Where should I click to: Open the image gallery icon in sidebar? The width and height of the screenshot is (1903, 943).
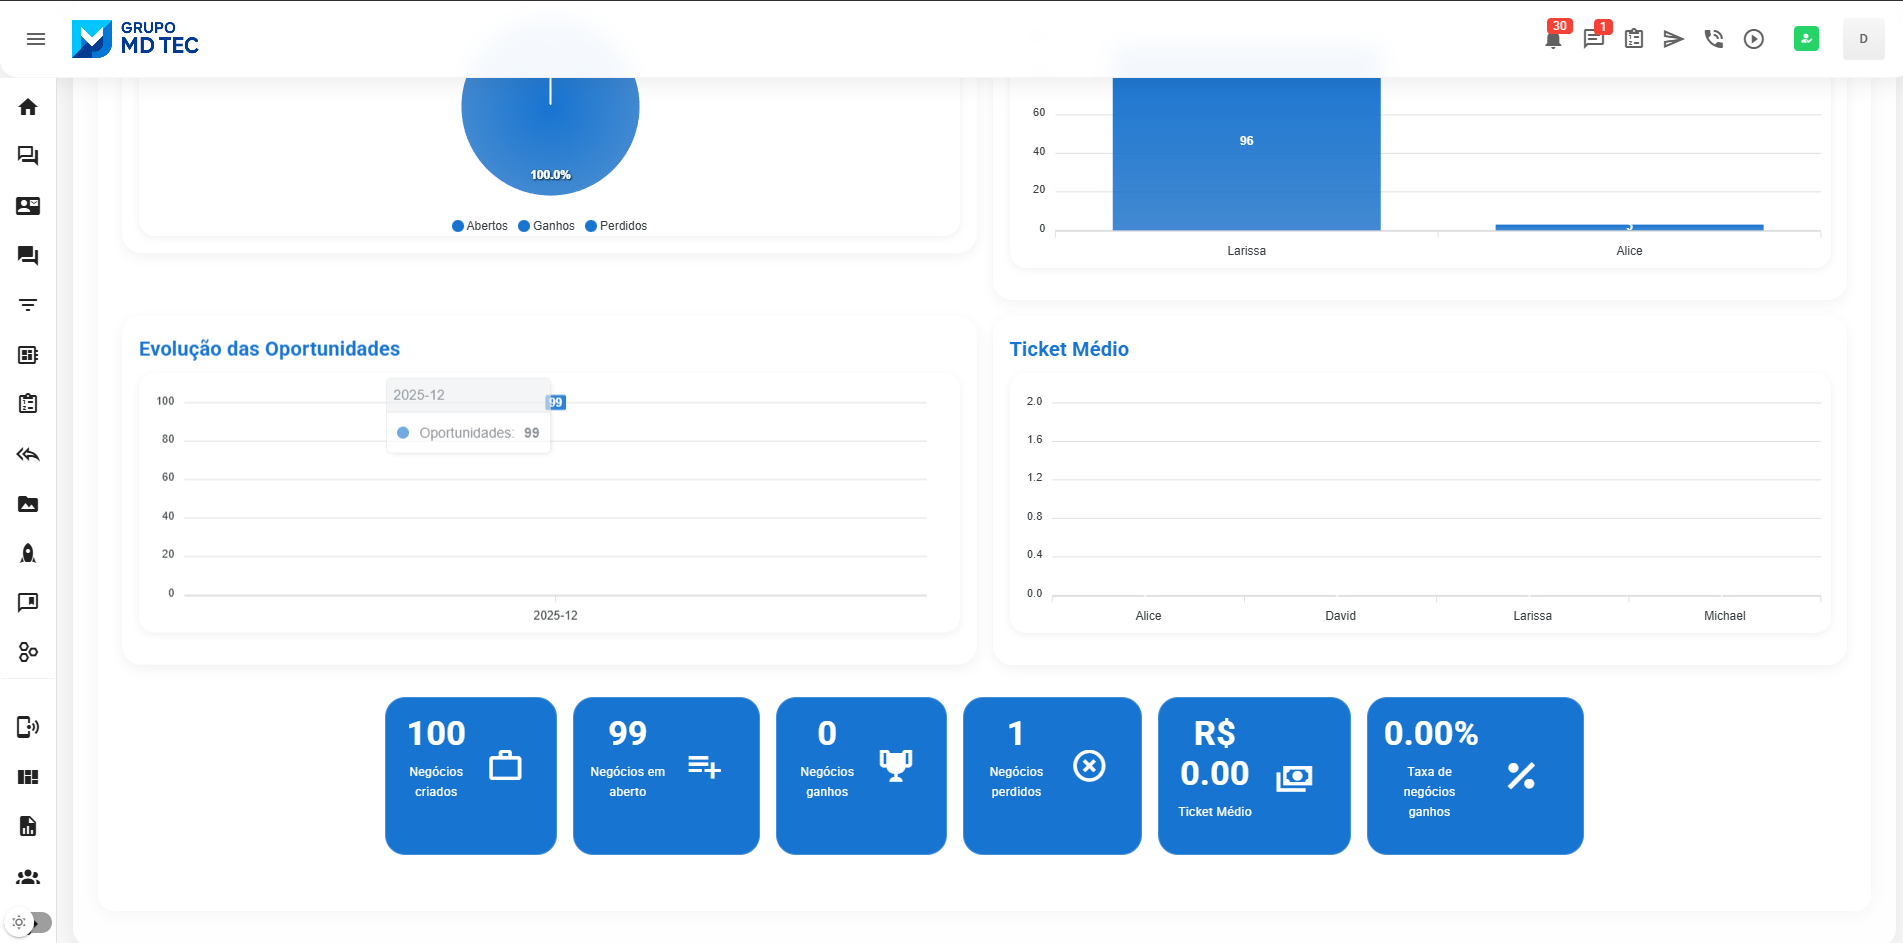point(28,504)
